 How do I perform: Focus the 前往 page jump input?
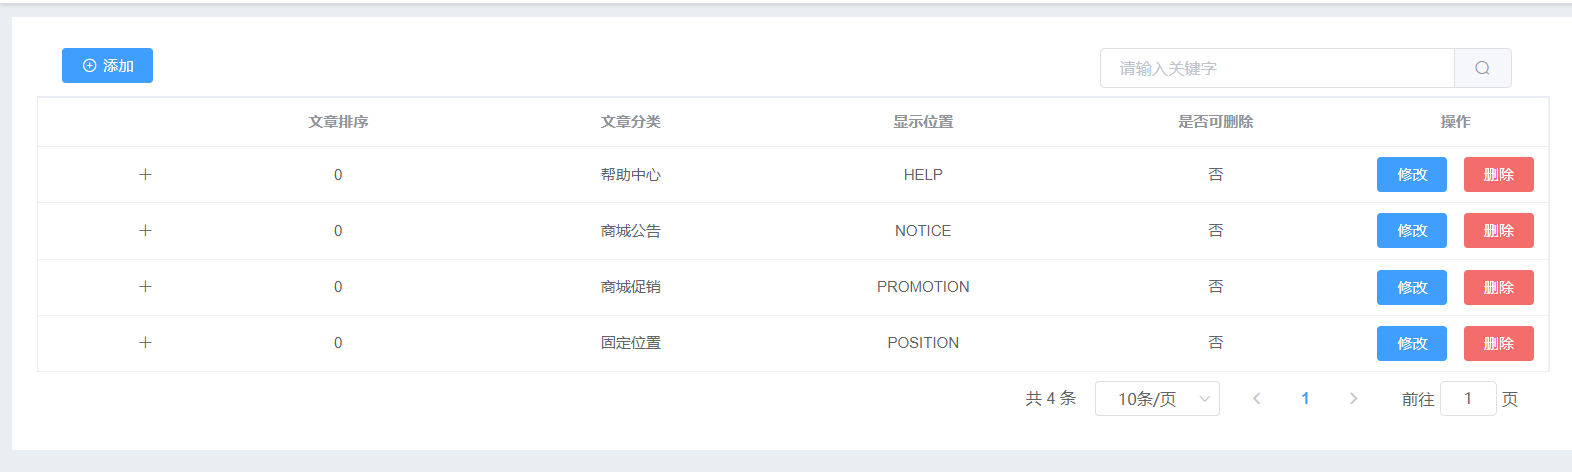1468,398
